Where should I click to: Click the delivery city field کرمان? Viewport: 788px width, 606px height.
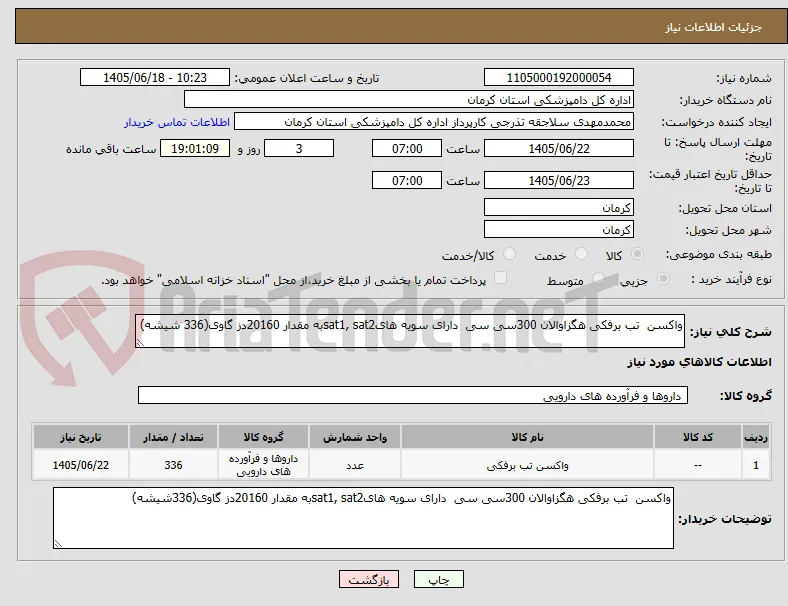tap(559, 229)
